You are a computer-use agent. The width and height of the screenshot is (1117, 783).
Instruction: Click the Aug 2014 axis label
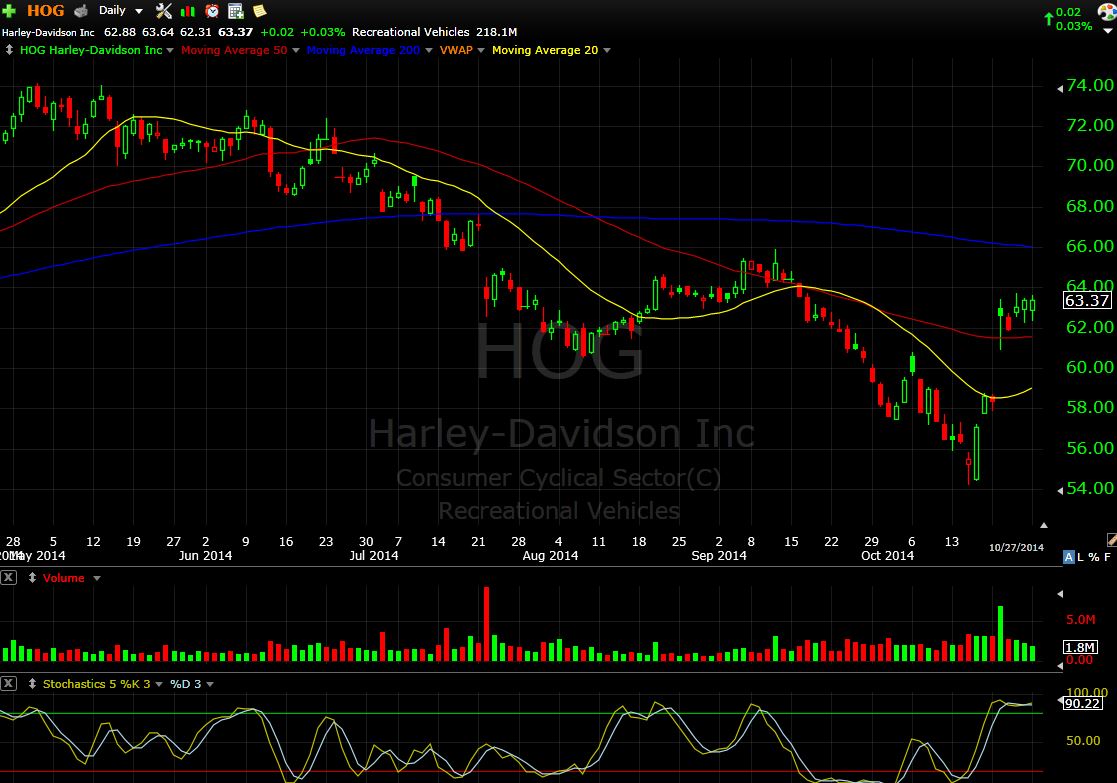(550, 556)
